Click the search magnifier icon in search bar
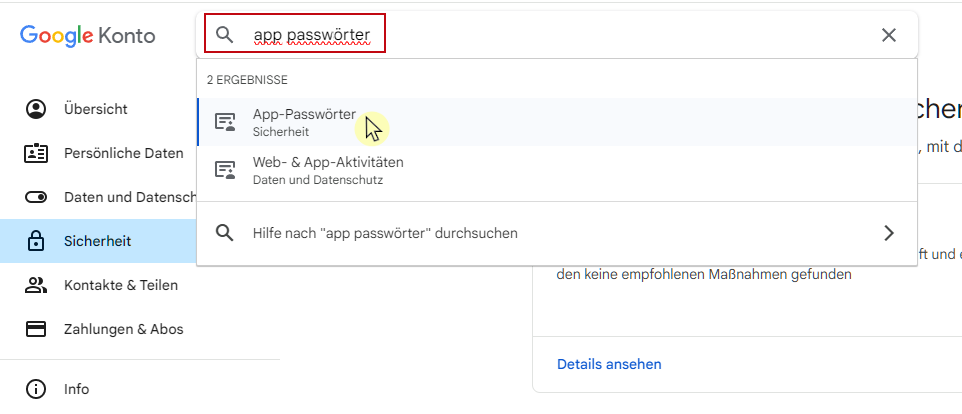 point(225,35)
